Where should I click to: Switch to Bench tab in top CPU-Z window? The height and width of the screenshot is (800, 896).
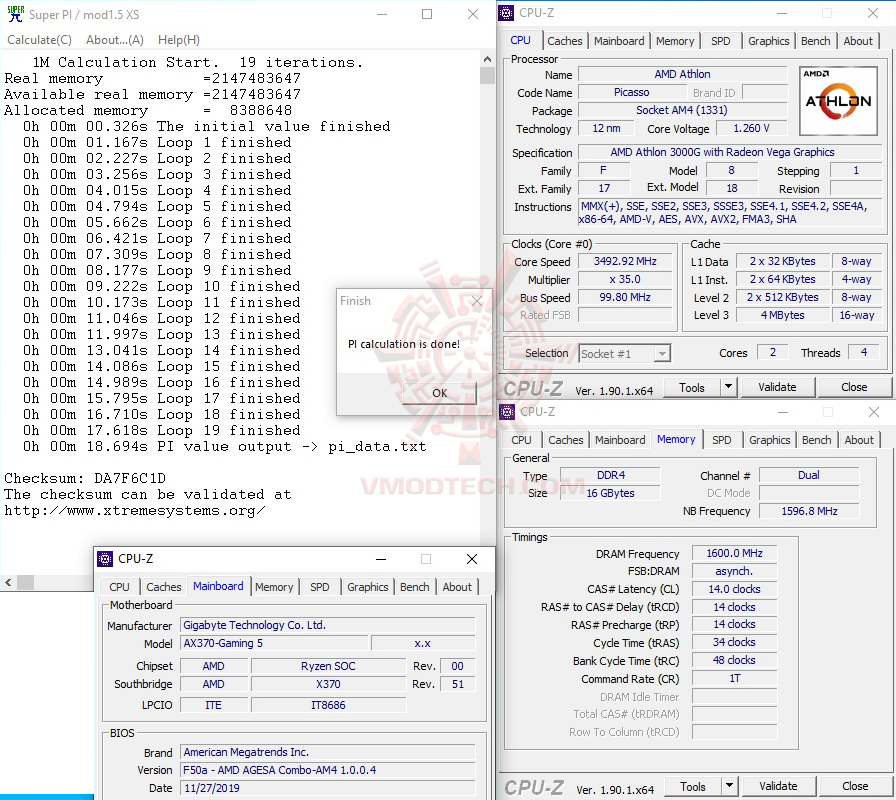coord(815,41)
